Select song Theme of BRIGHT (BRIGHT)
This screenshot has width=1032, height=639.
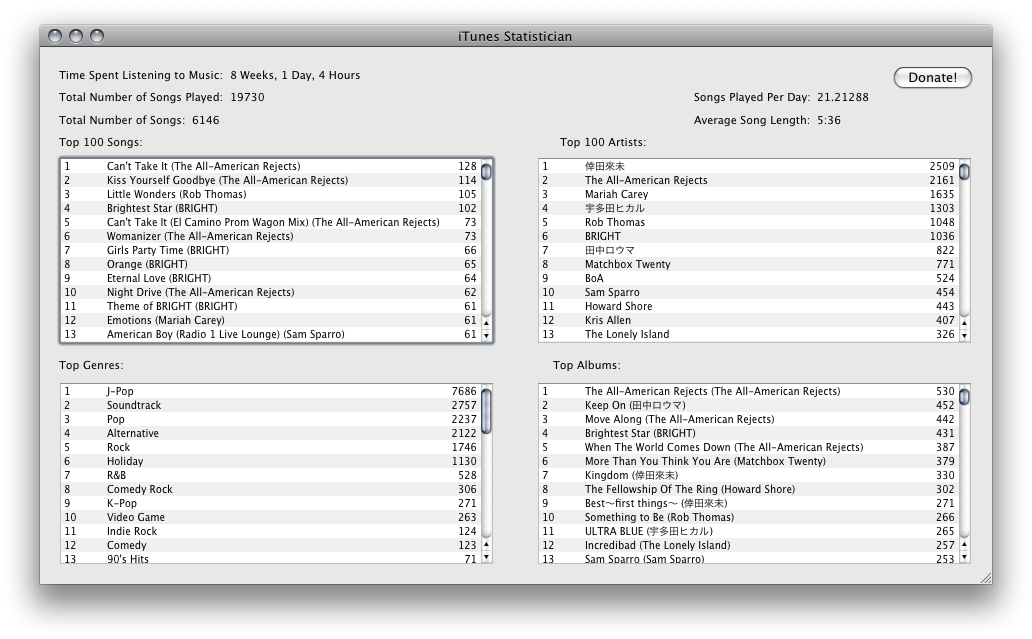coord(271,306)
